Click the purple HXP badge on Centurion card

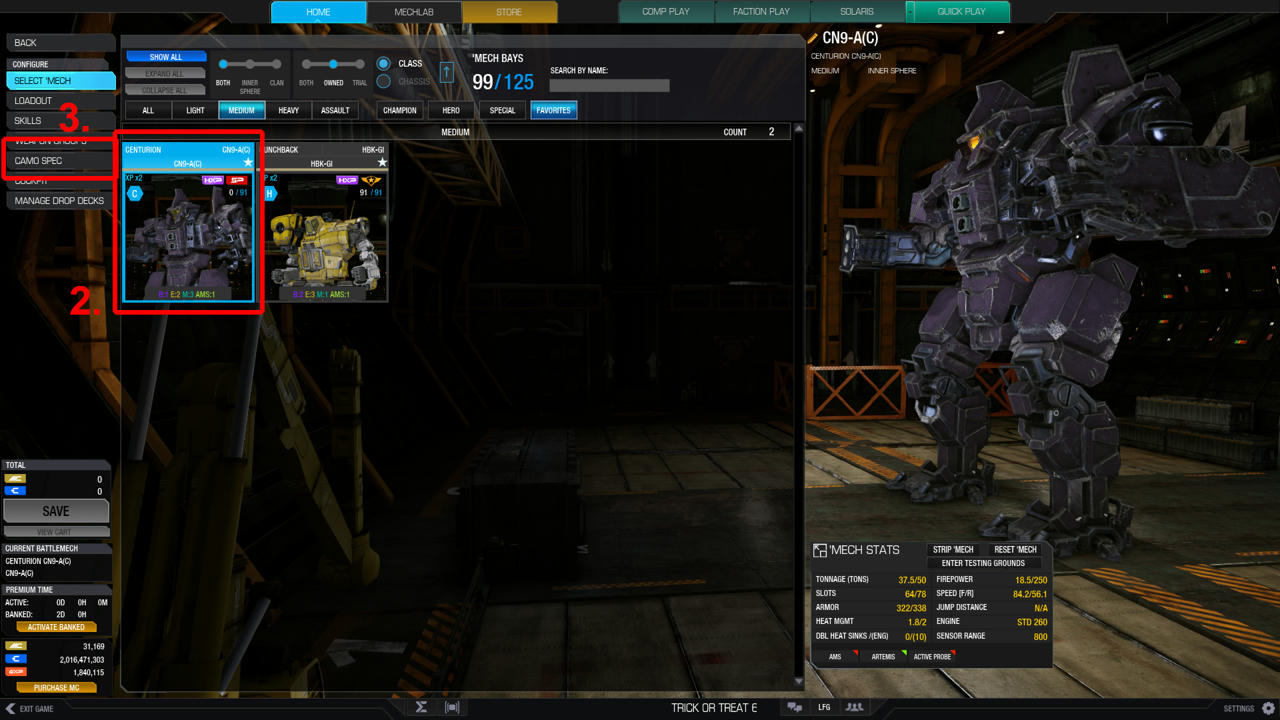(213, 180)
